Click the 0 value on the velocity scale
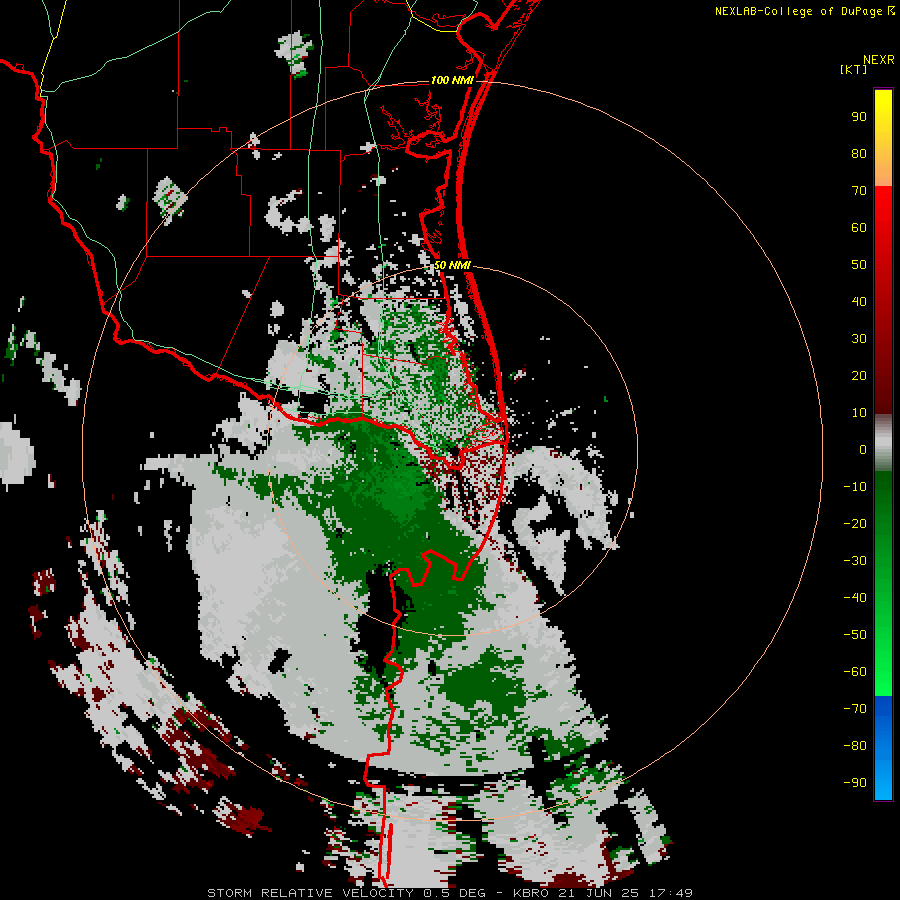The height and width of the screenshot is (900, 900). [x=863, y=450]
